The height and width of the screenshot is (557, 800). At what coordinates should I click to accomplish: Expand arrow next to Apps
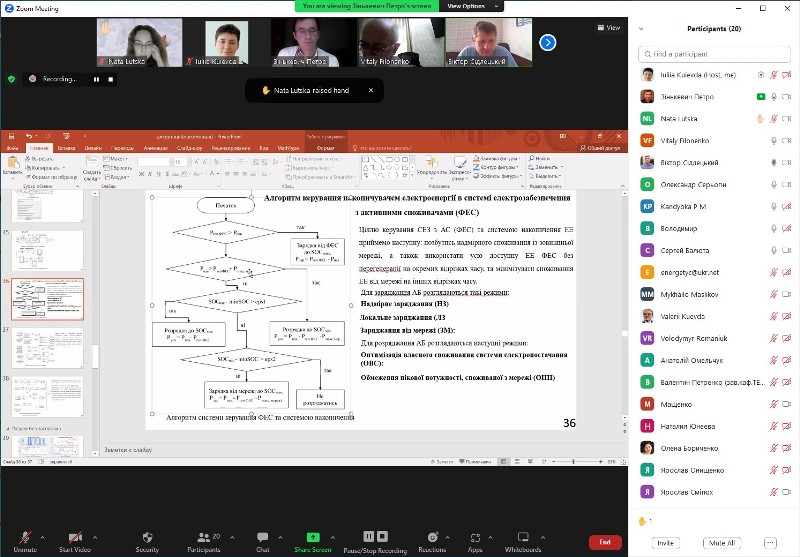pyautogui.click(x=490, y=537)
